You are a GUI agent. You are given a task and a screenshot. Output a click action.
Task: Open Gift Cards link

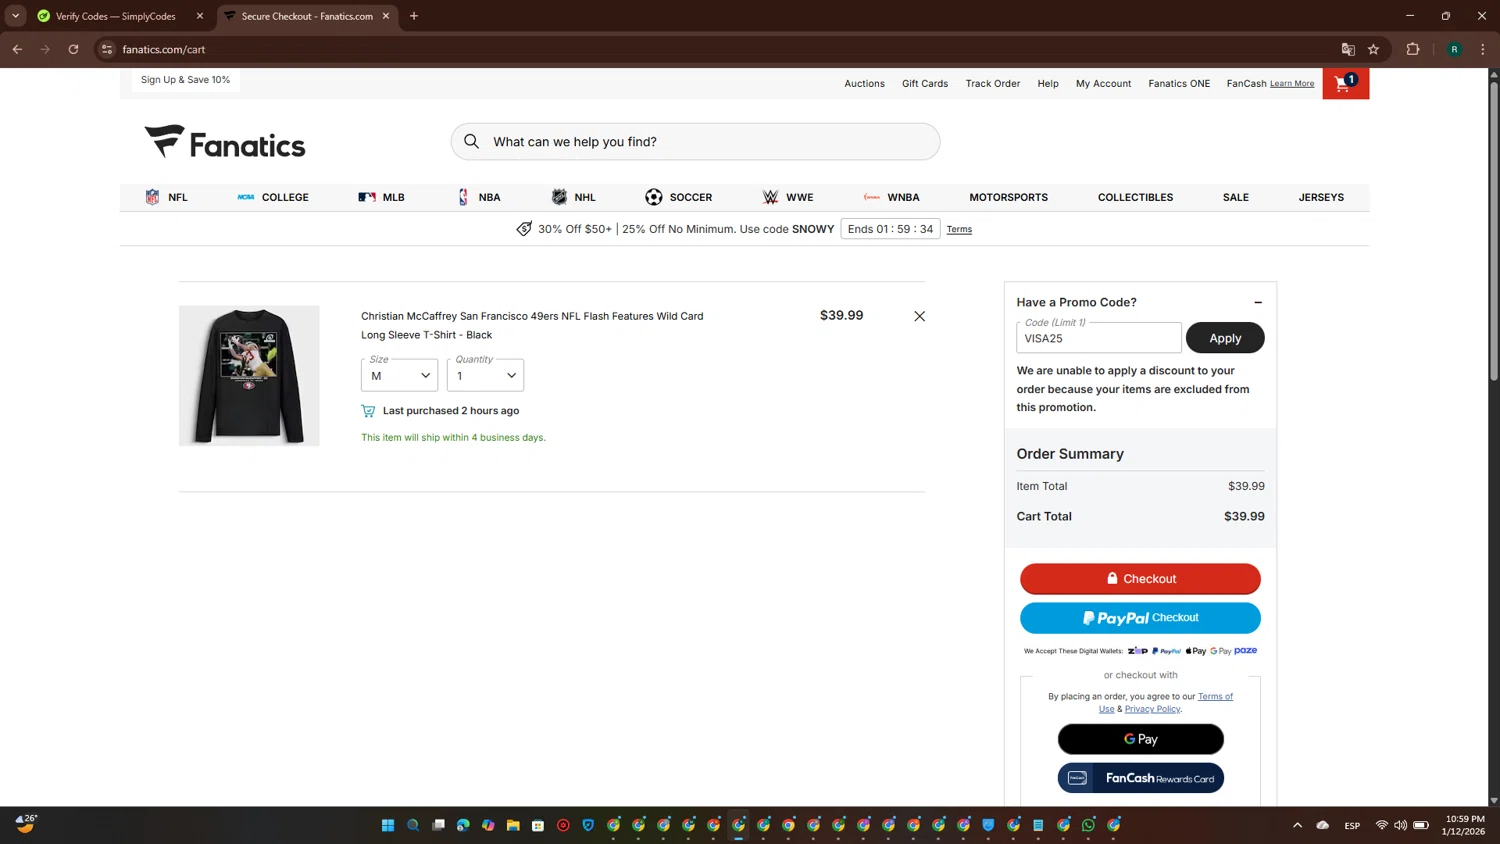(925, 84)
